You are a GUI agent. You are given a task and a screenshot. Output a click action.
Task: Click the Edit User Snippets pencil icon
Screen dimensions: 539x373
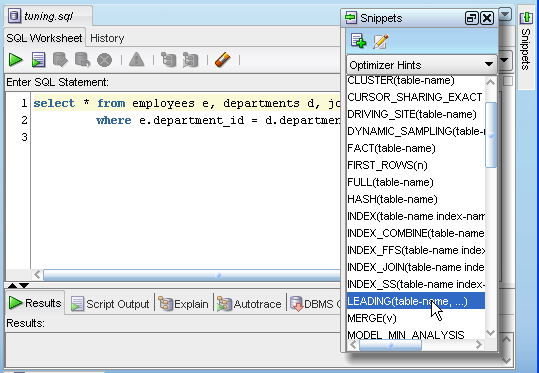tap(381, 41)
